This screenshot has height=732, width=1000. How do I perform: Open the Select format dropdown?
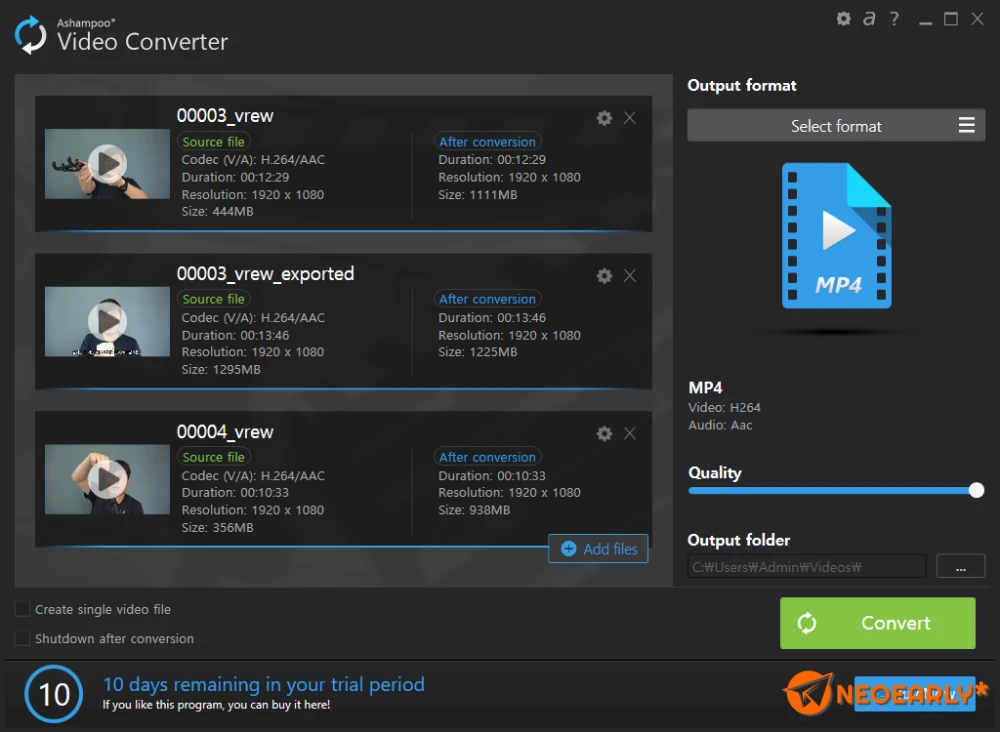[836, 126]
